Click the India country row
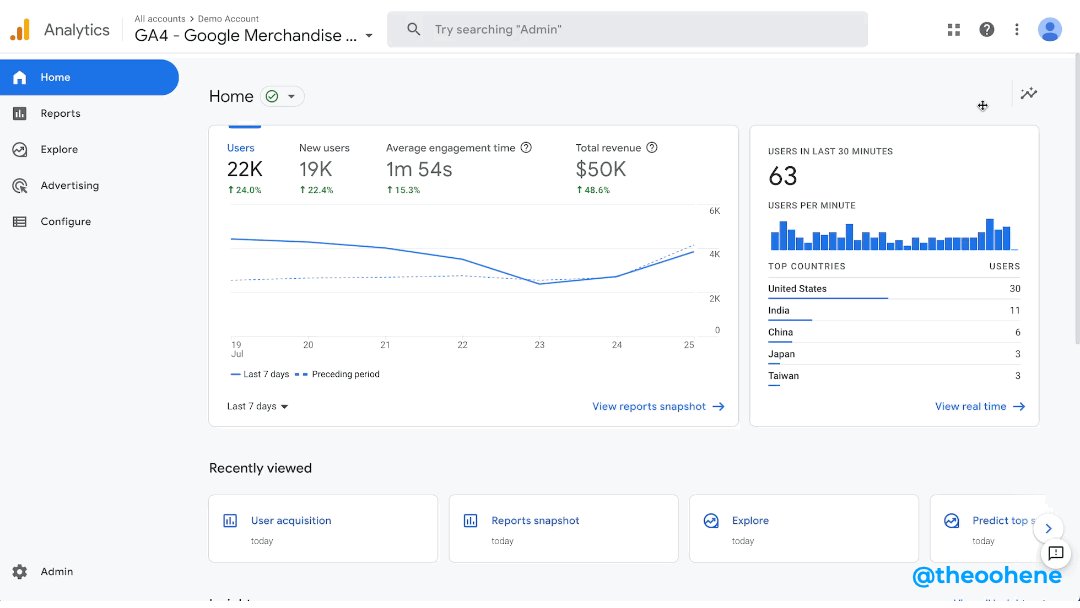 pos(894,311)
